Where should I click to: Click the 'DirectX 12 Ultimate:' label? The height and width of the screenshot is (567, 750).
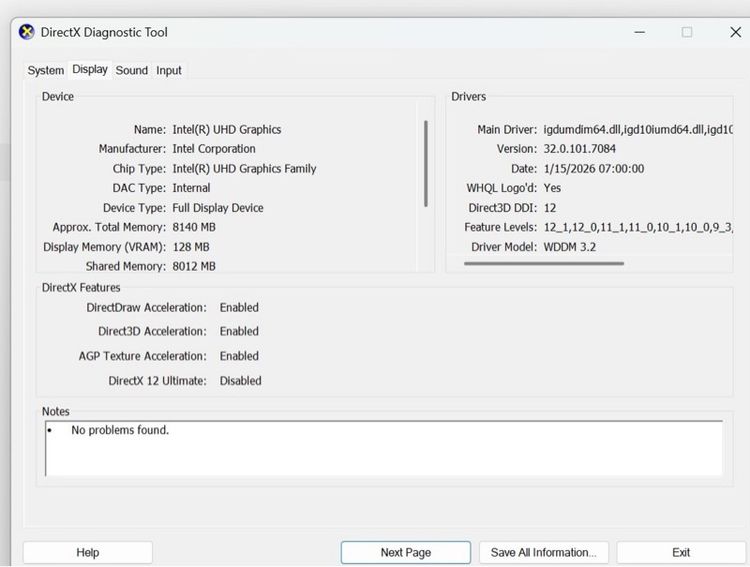(x=157, y=381)
